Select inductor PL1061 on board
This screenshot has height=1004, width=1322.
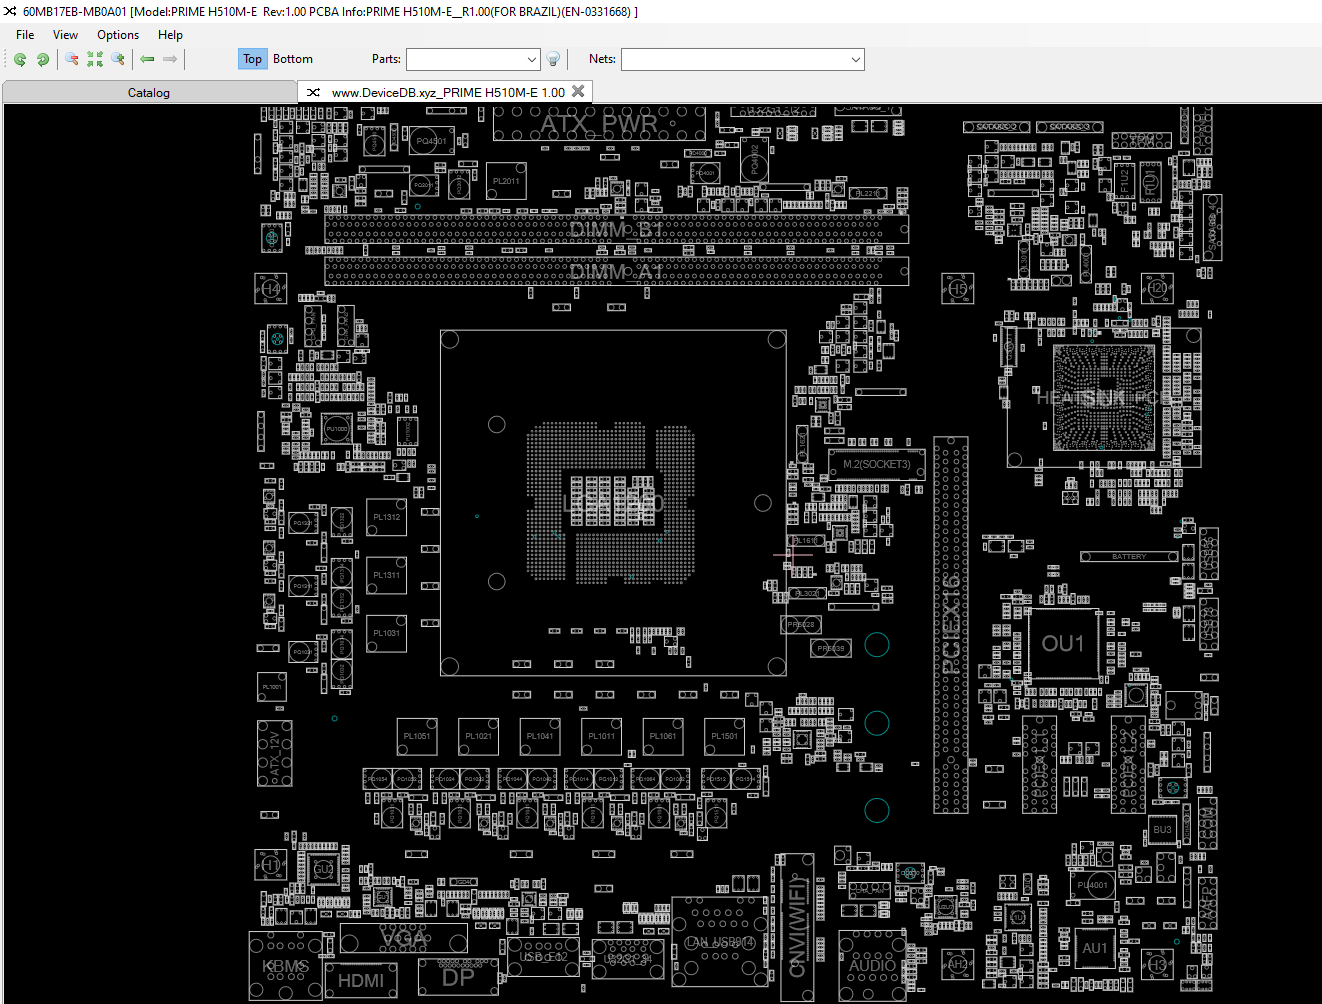663,736
